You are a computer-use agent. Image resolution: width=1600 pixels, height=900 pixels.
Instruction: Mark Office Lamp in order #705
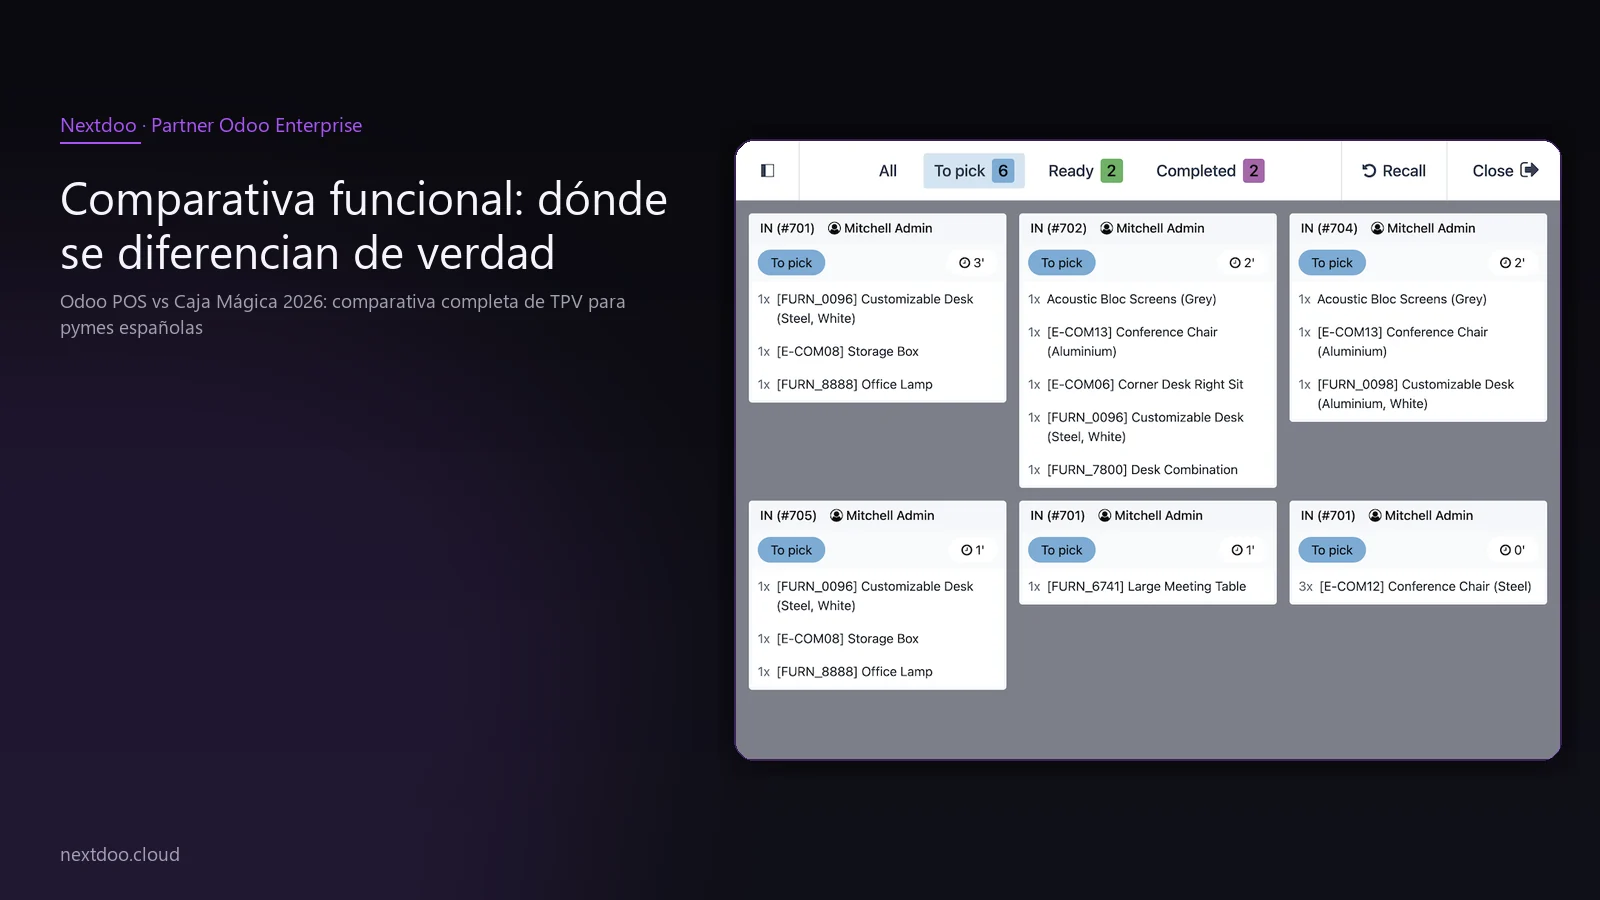point(877,672)
